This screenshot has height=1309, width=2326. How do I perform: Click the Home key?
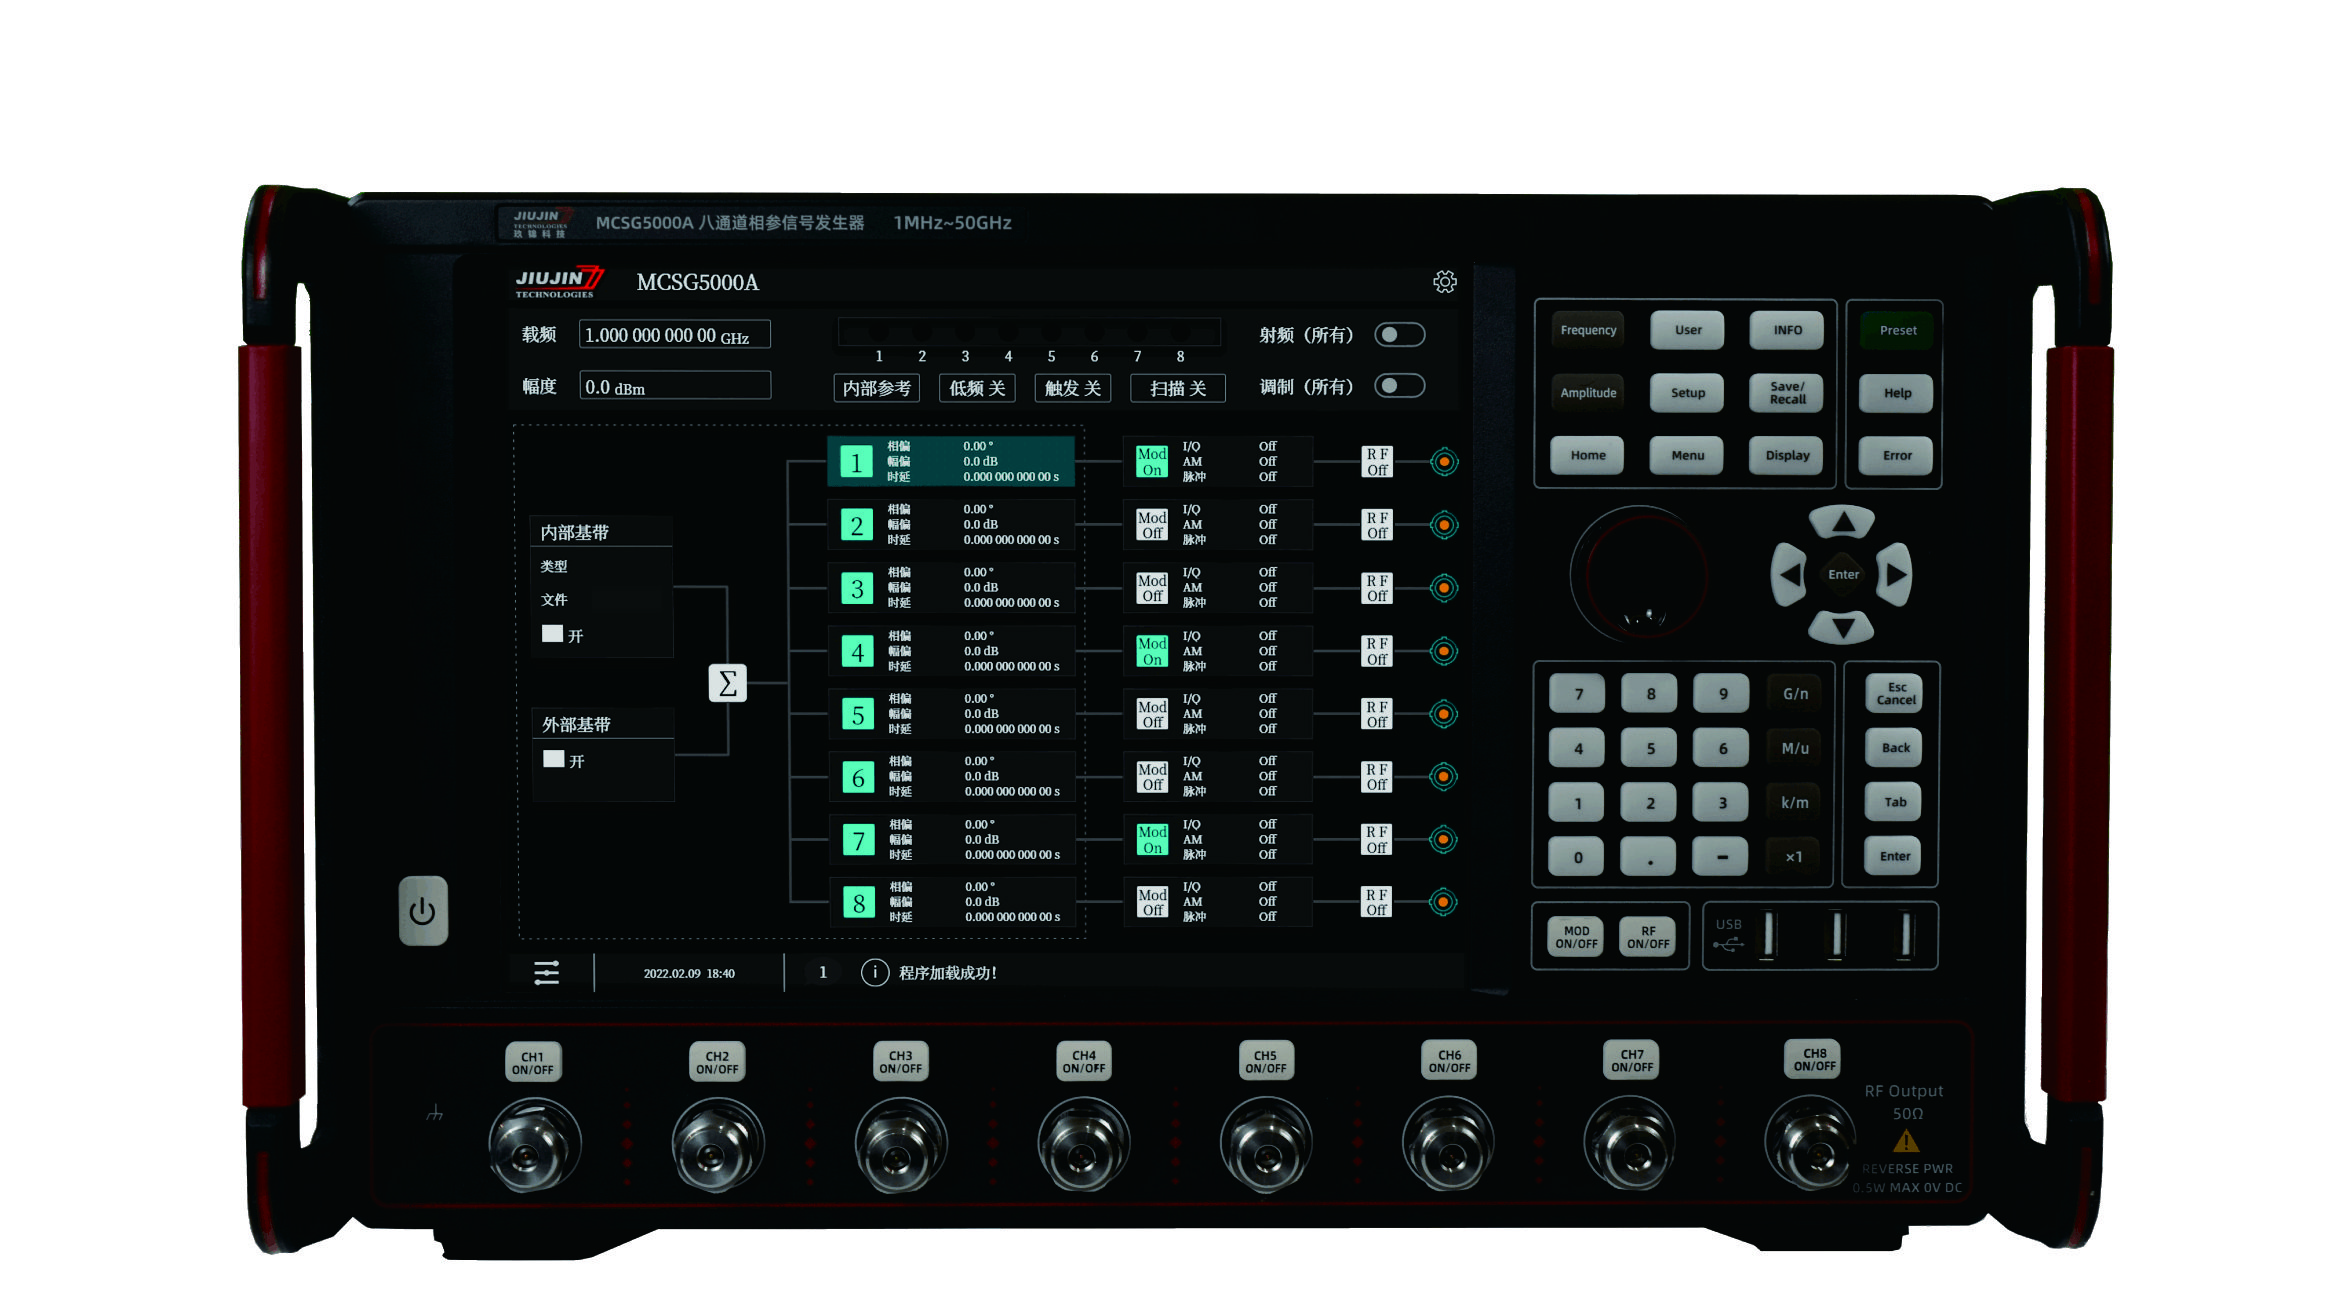pyautogui.click(x=1588, y=456)
